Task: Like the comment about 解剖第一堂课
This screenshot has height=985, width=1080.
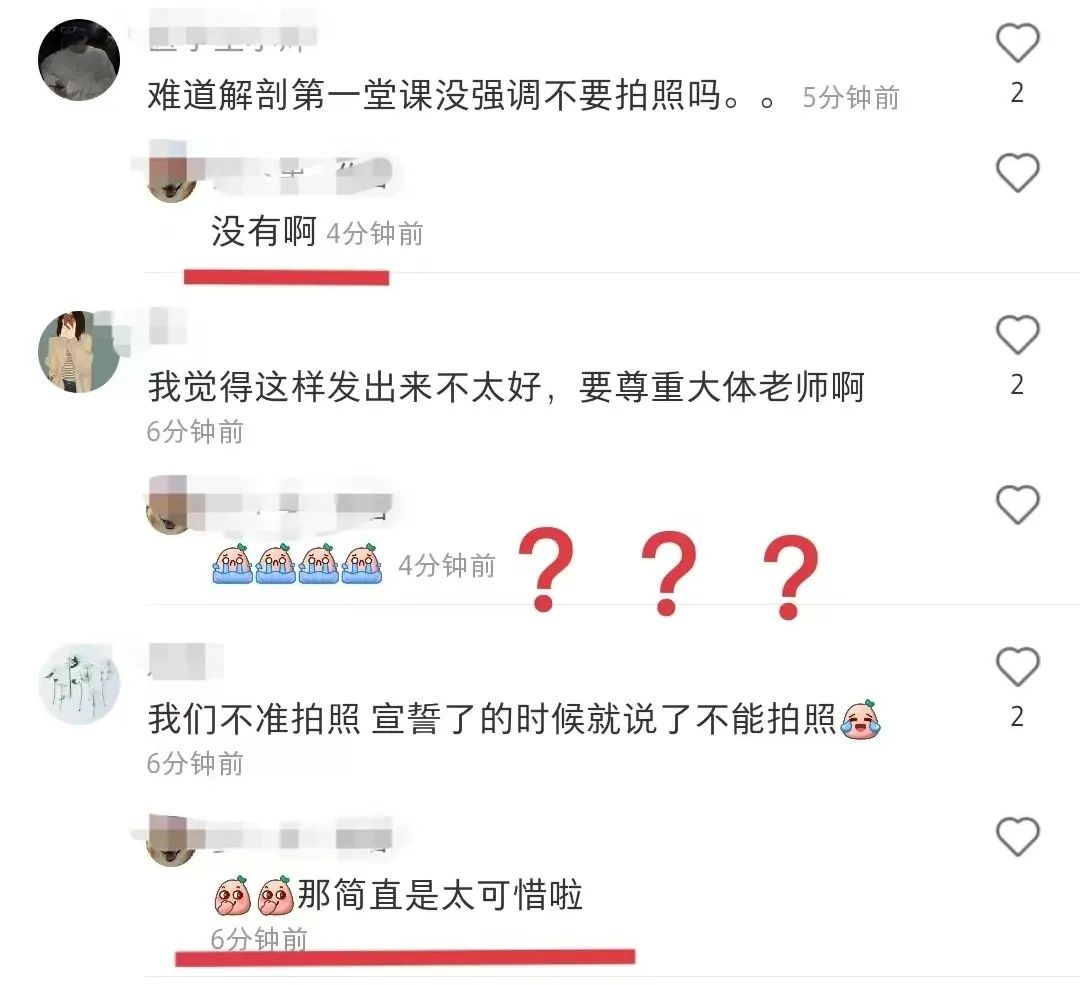Action: (1017, 43)
